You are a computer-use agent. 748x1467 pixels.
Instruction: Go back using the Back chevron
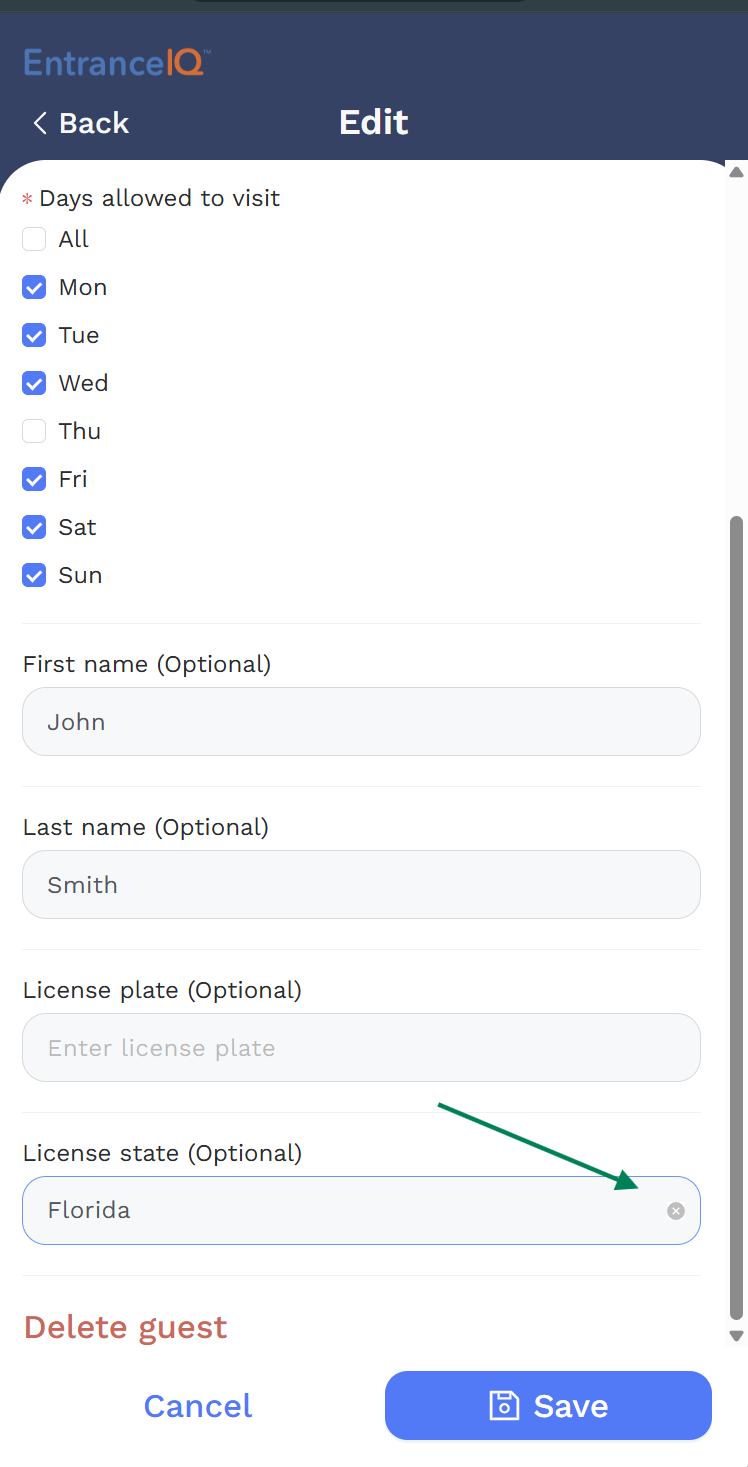click(x=40, y=123)
